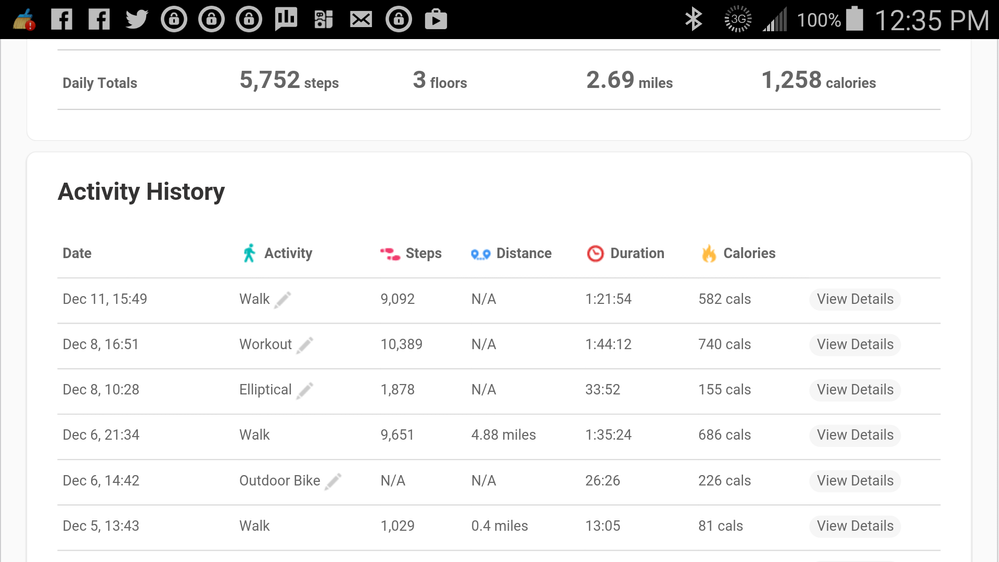
Task: Tap the first Facebook notification icon
Action: pos(61,19)
